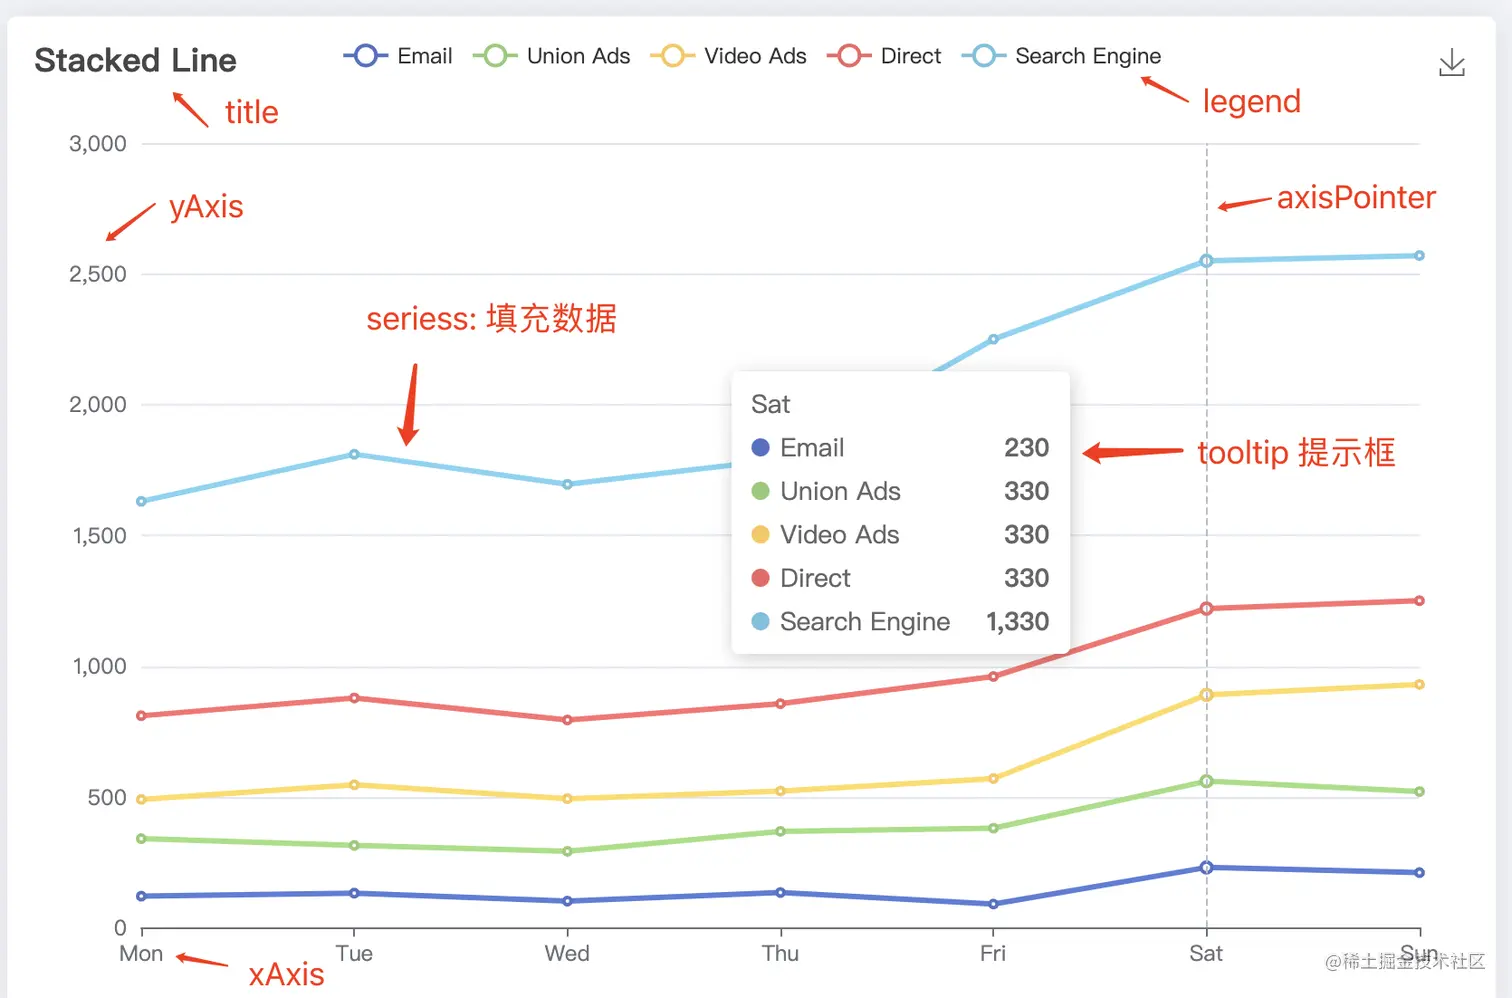Screen dimensions: 1512x998
Task: Click the Search Engine data point on Sat
Action: (1206, 261)
